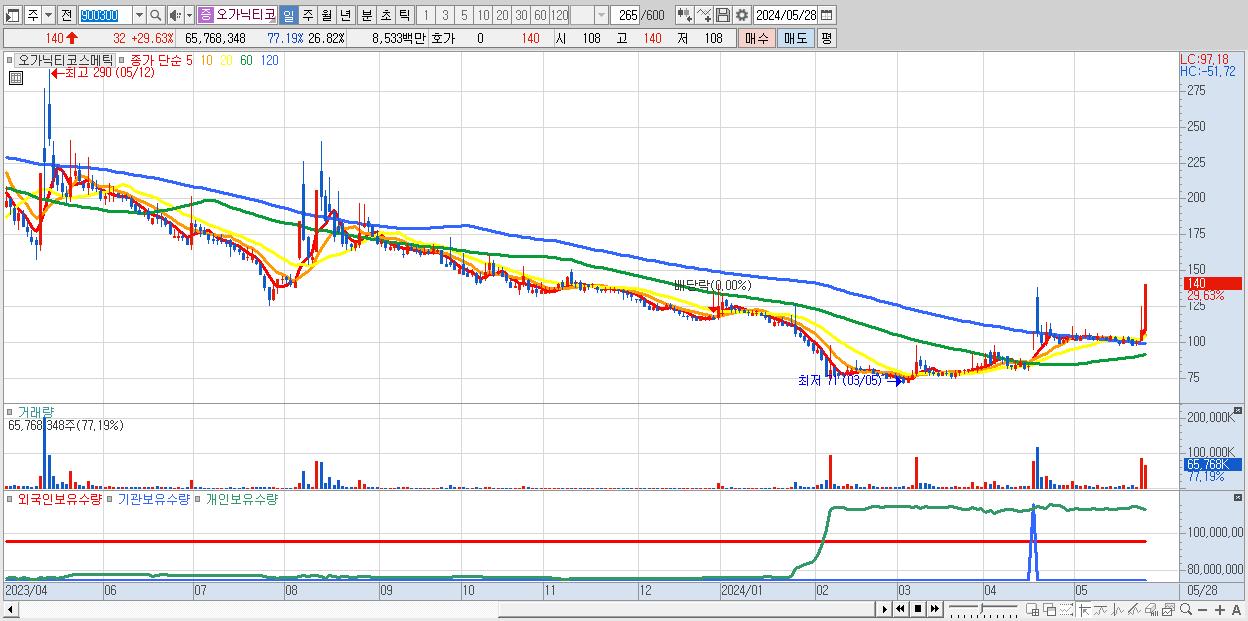The width and height of the screenshot is (1248, 621).
Task: Click the overlapping windows copy icon
Action: [x=1049, y=609]
